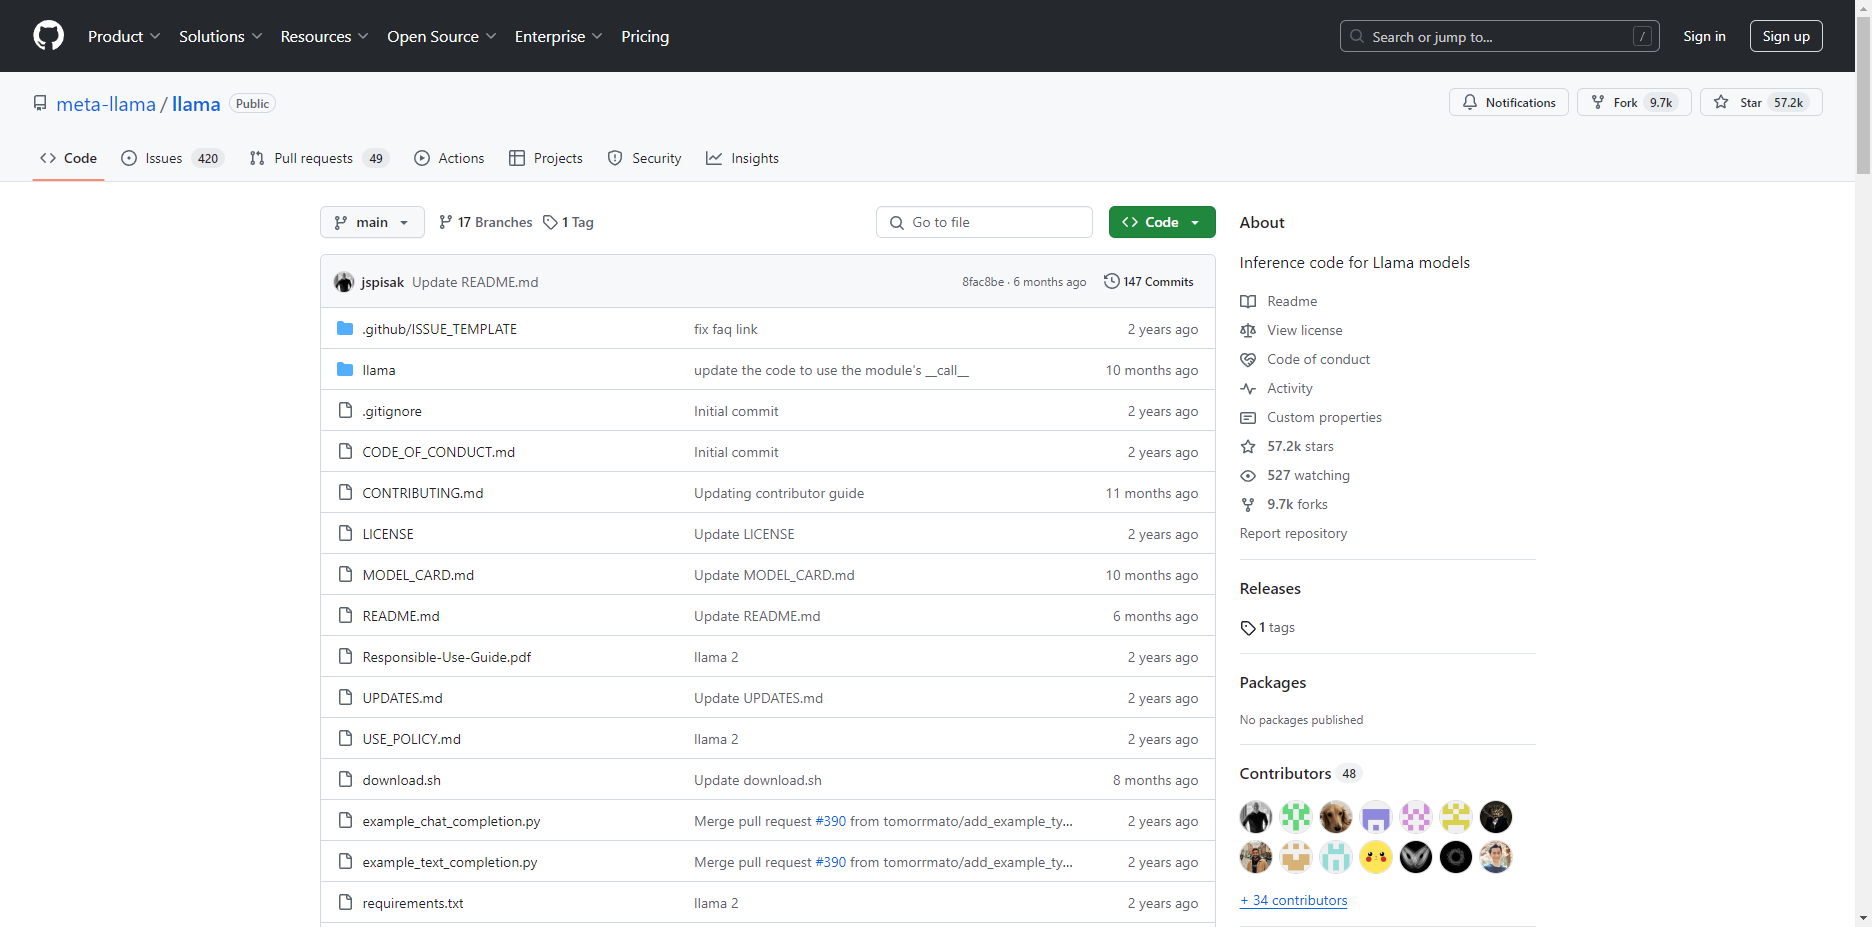Image resolution: width=1872 pixels, height=927 pixels.
Task: Open the + 34 contributors link
Action: point(1293,900)
